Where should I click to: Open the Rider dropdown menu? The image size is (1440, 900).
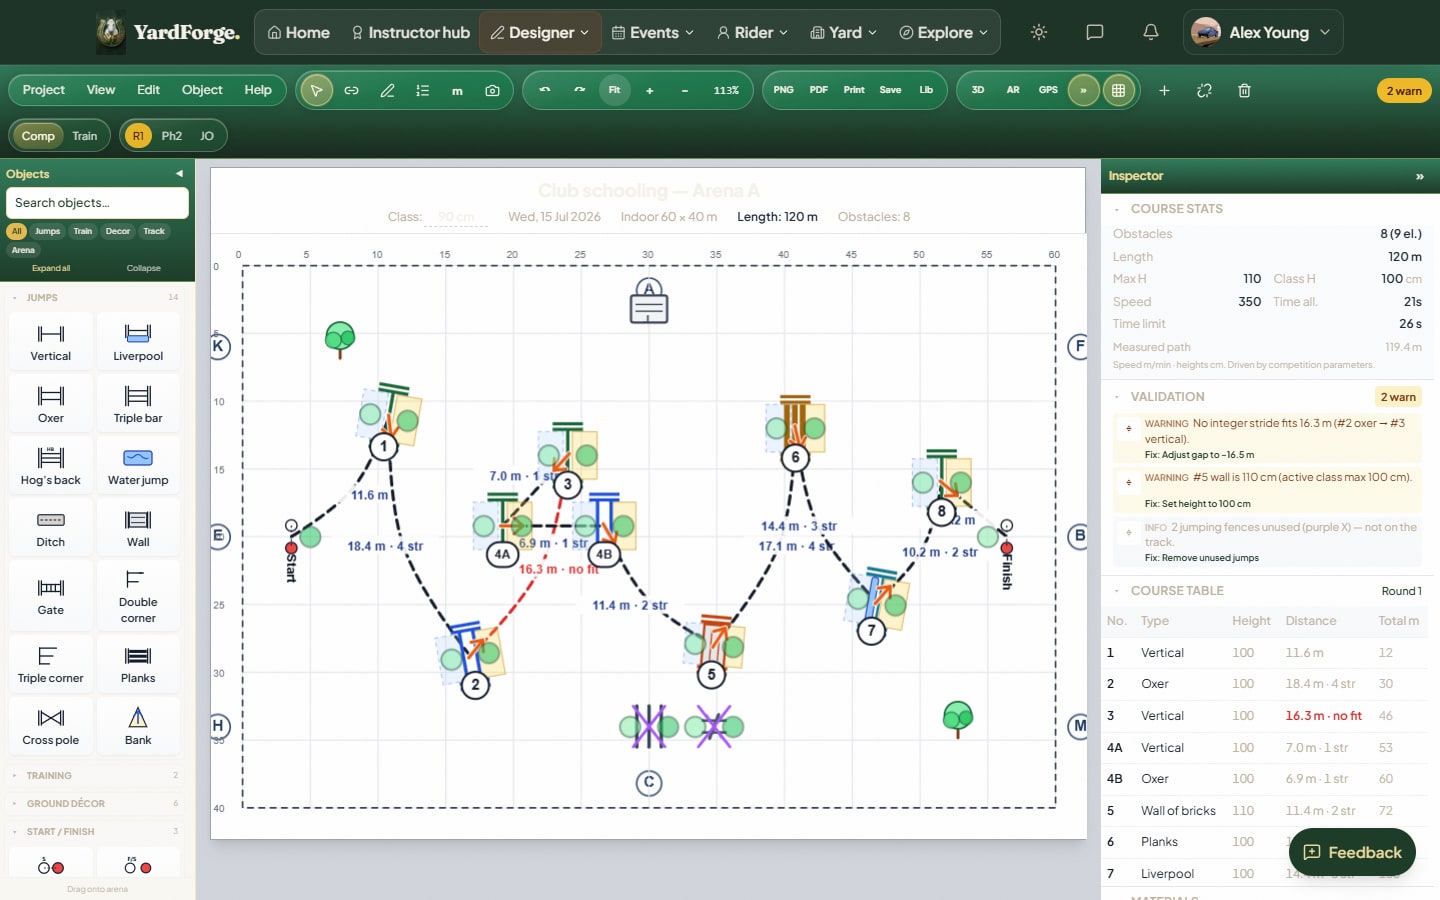coord(752,32)
